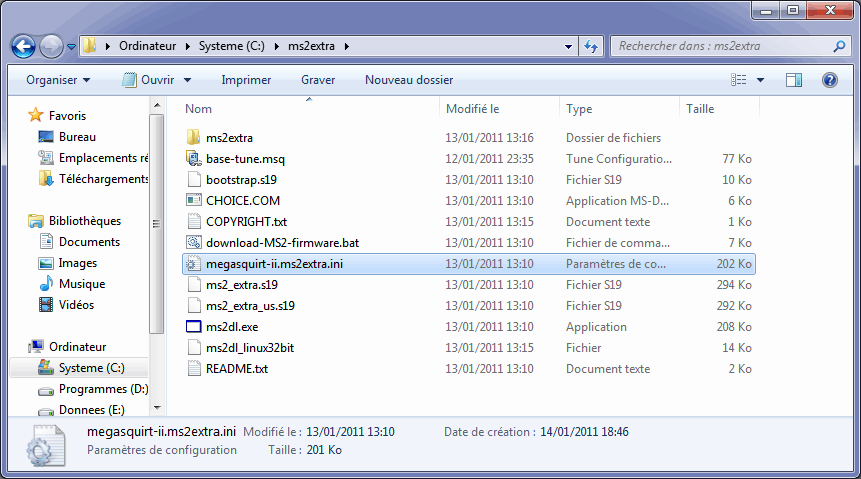Select the ms2extra folder icon
Viewport: 861px width, 479px height.
point(194,138)
